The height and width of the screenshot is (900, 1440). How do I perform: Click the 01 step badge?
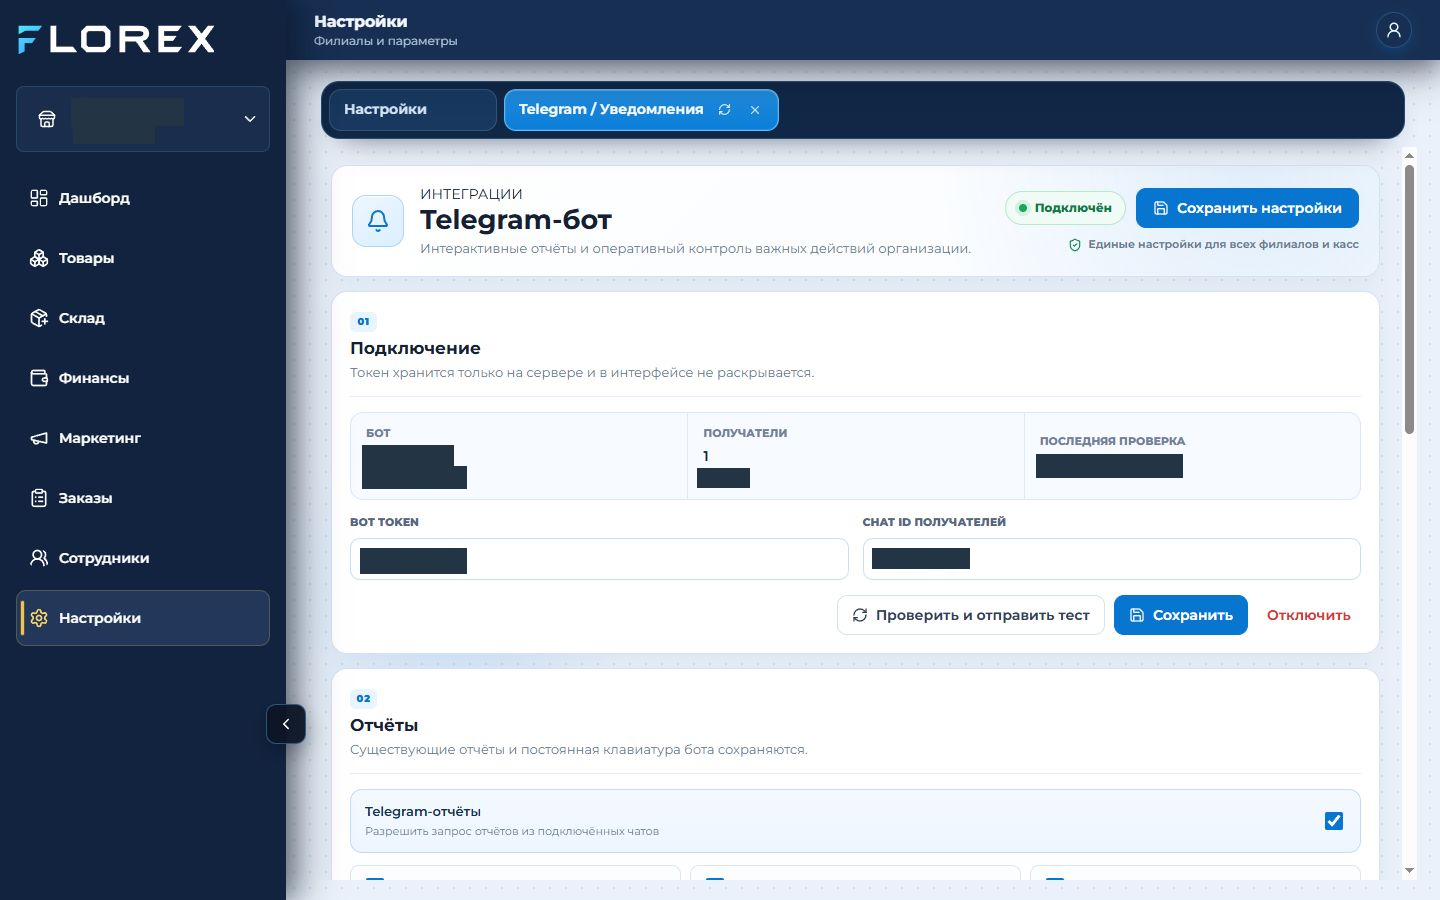point(363,321)
